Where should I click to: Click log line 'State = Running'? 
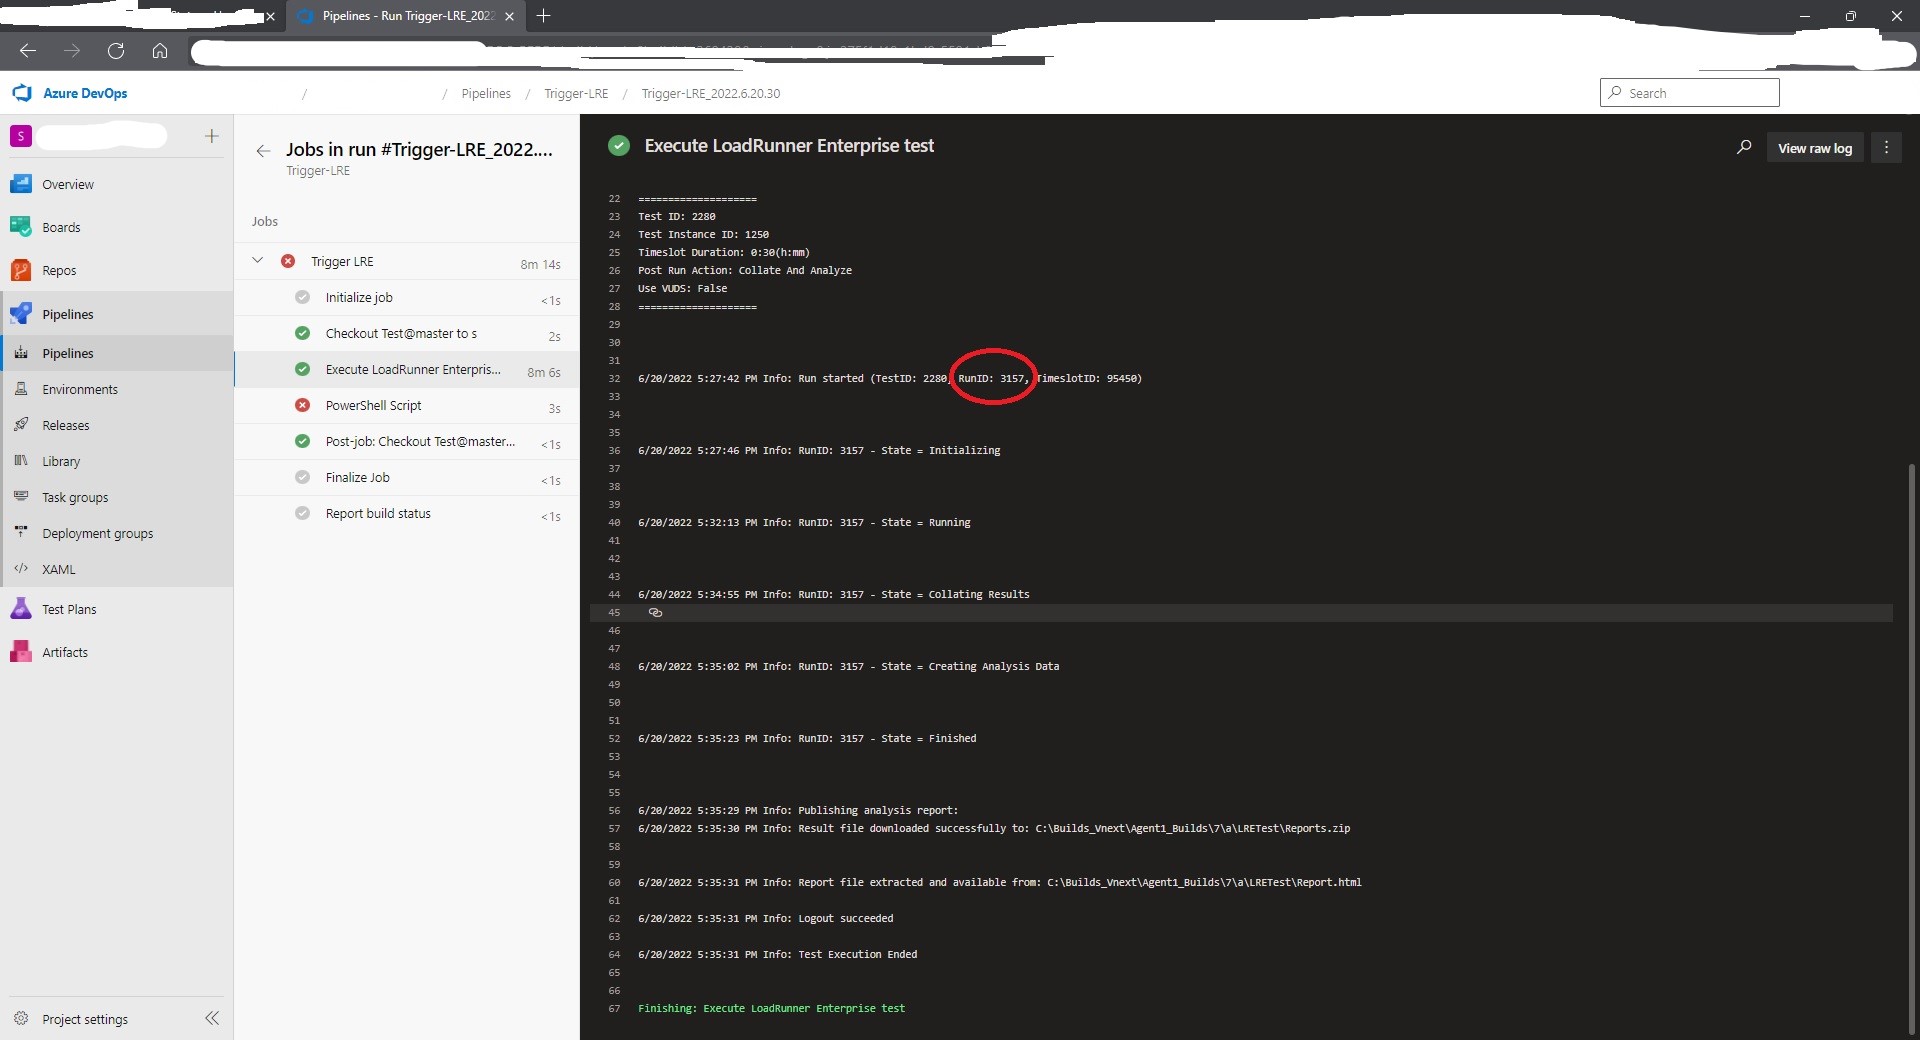point(804,523)
